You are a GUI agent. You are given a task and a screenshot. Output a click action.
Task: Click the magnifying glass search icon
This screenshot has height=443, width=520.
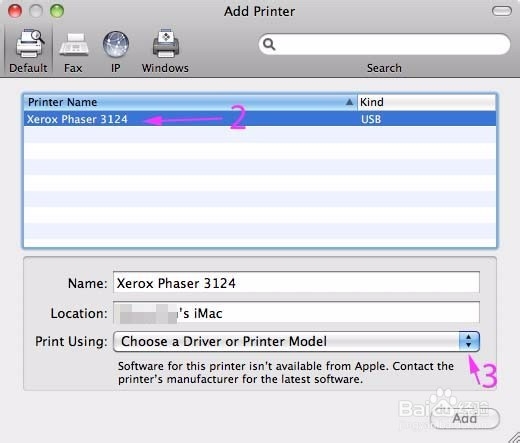point(269,44)
